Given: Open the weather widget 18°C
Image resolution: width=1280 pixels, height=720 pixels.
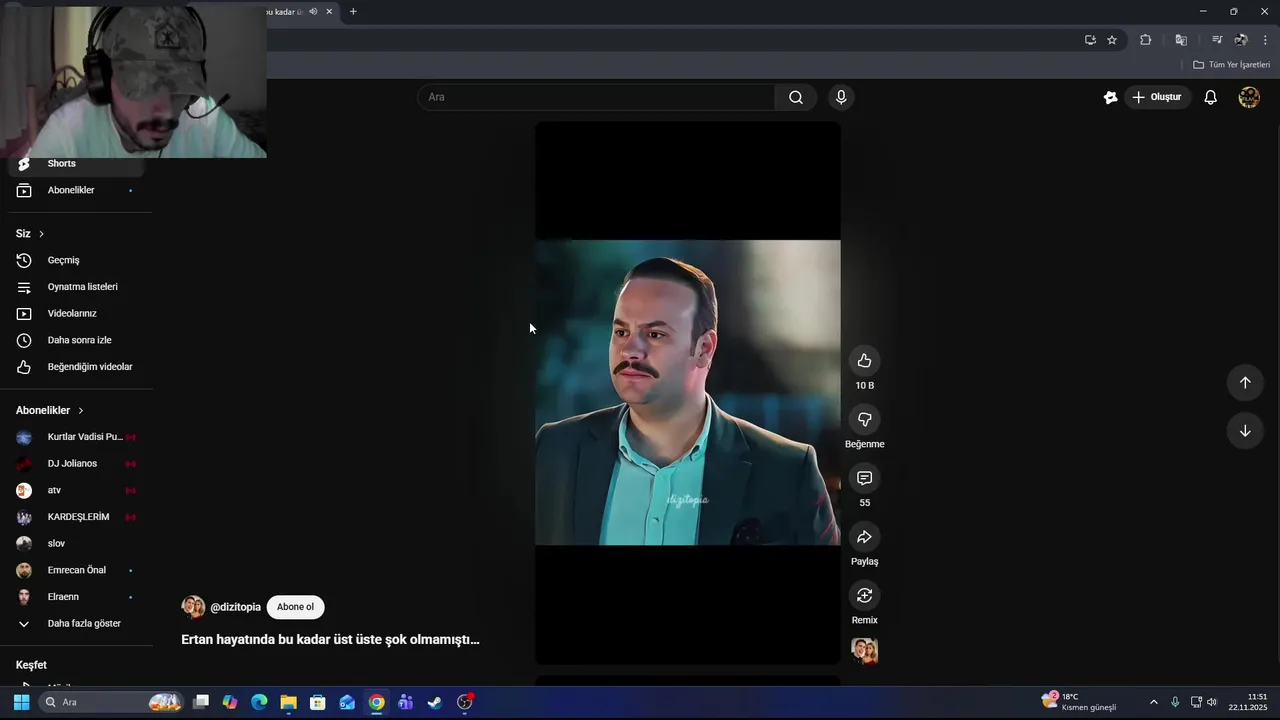Looking at the screenshot, I should pos(1078,702).
